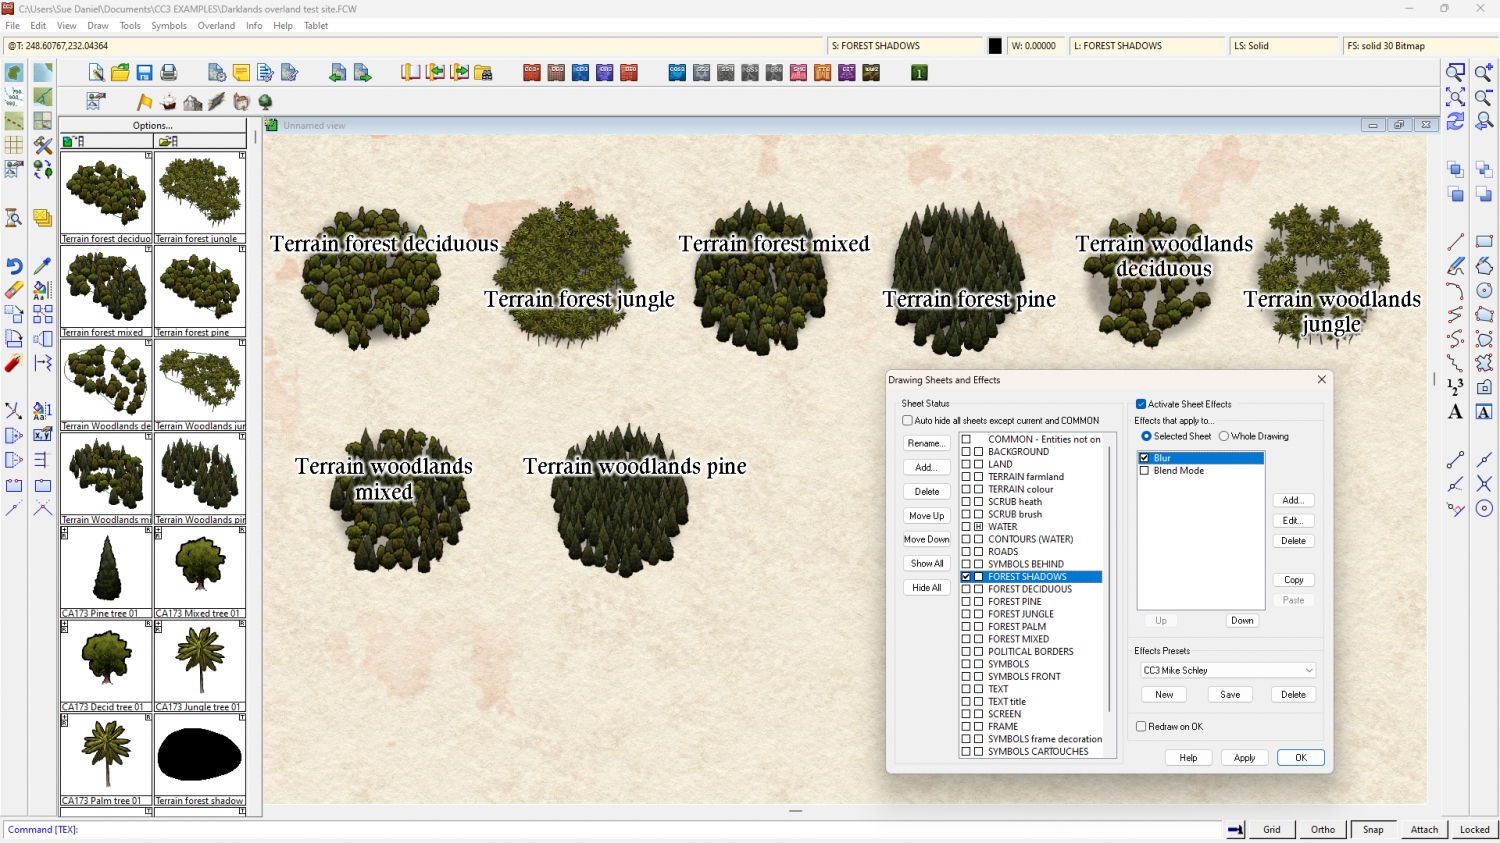Select the Line drawing tool
Viewport: 1500px width, 843px height.
point(1456,241)
